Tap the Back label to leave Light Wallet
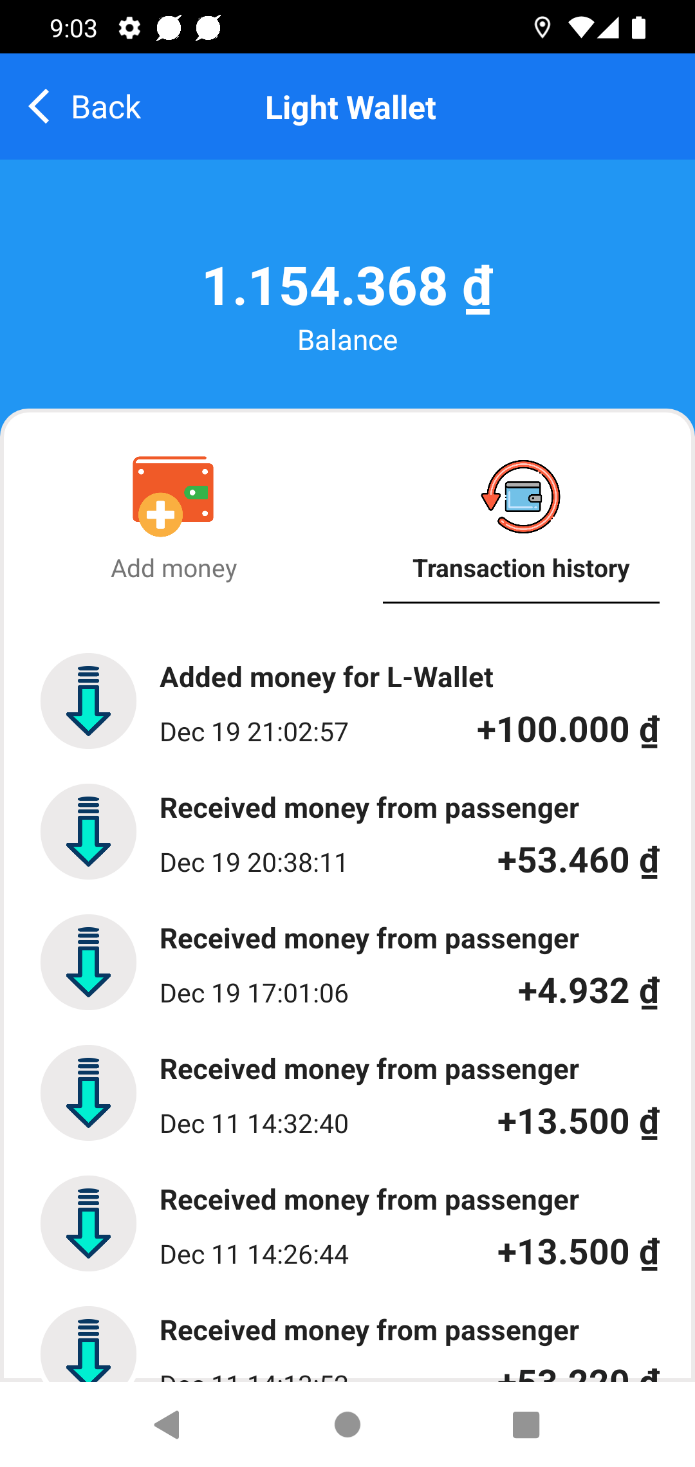 tap(104, 106)
